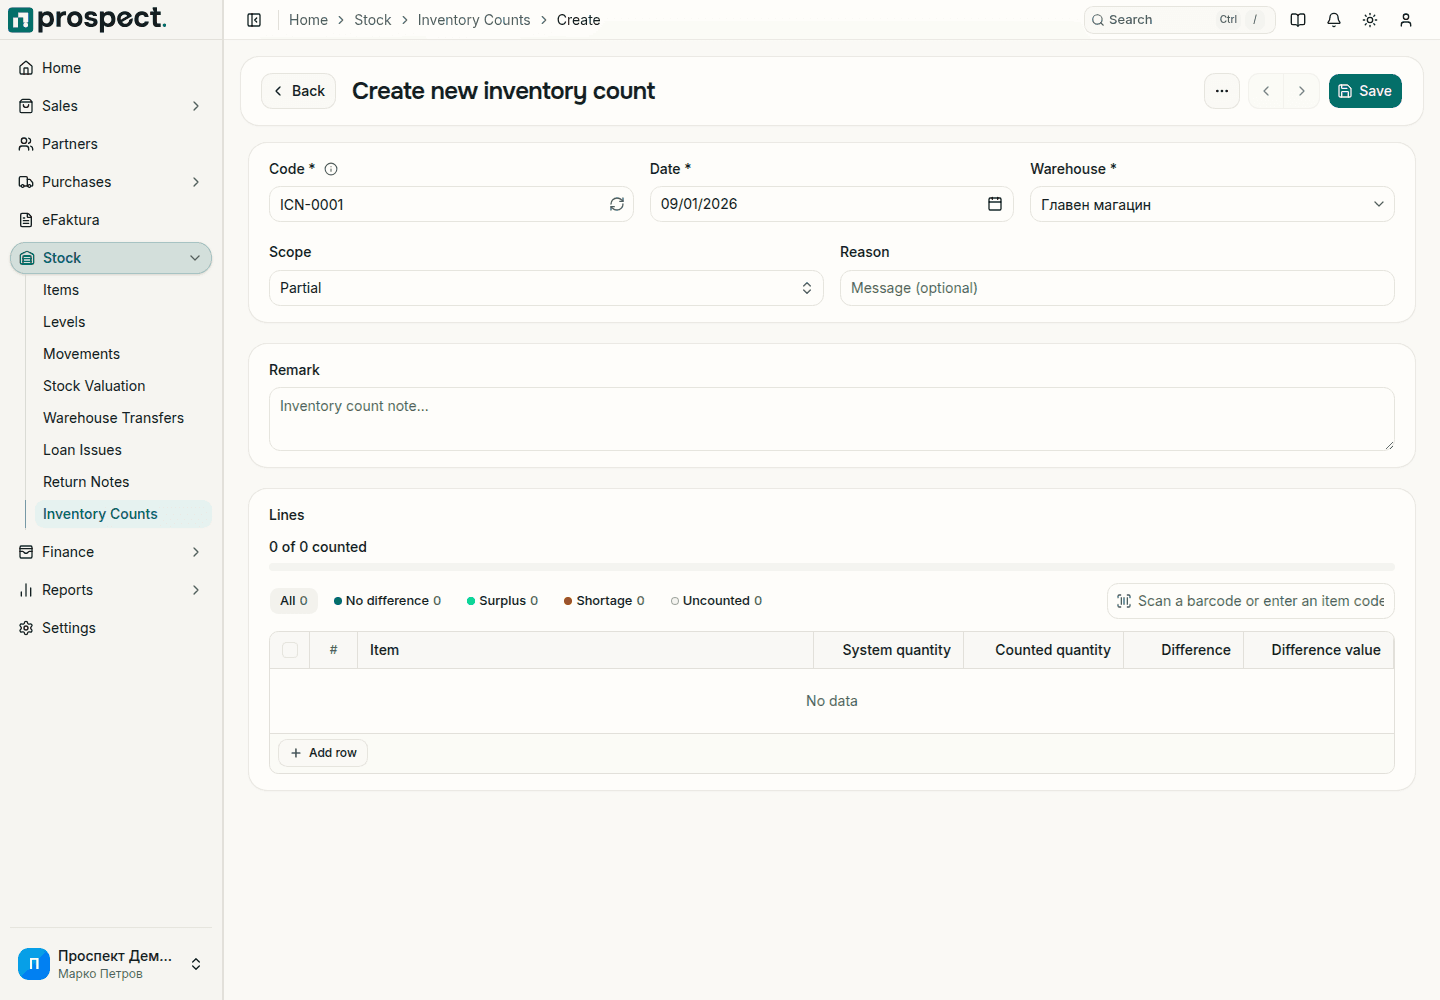Click the Date field value
The image size is (1440, 1000).
pyautogui.click(x=699, y=204)
